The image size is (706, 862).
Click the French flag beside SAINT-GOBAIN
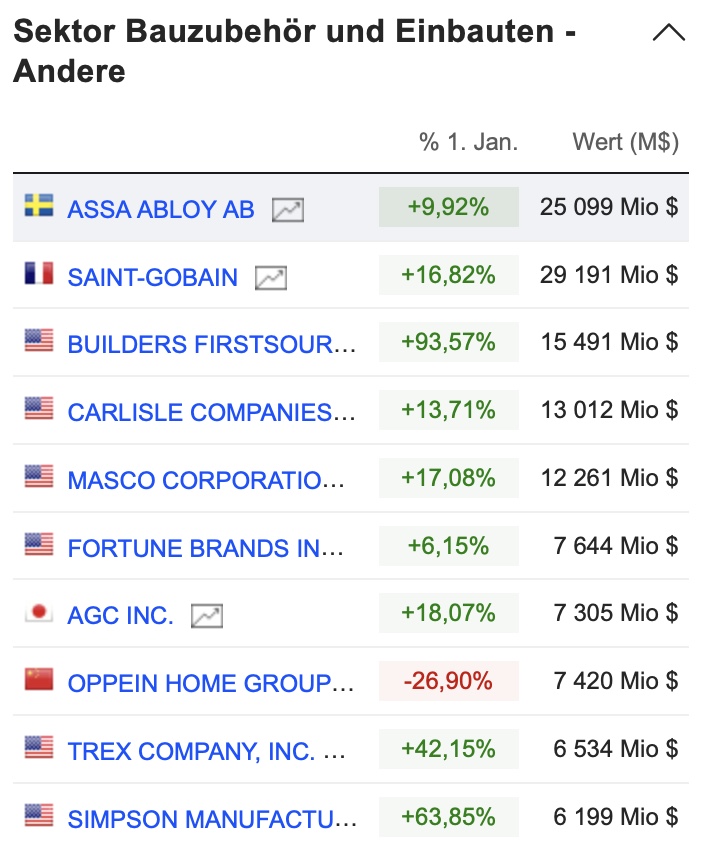point(39,273)
